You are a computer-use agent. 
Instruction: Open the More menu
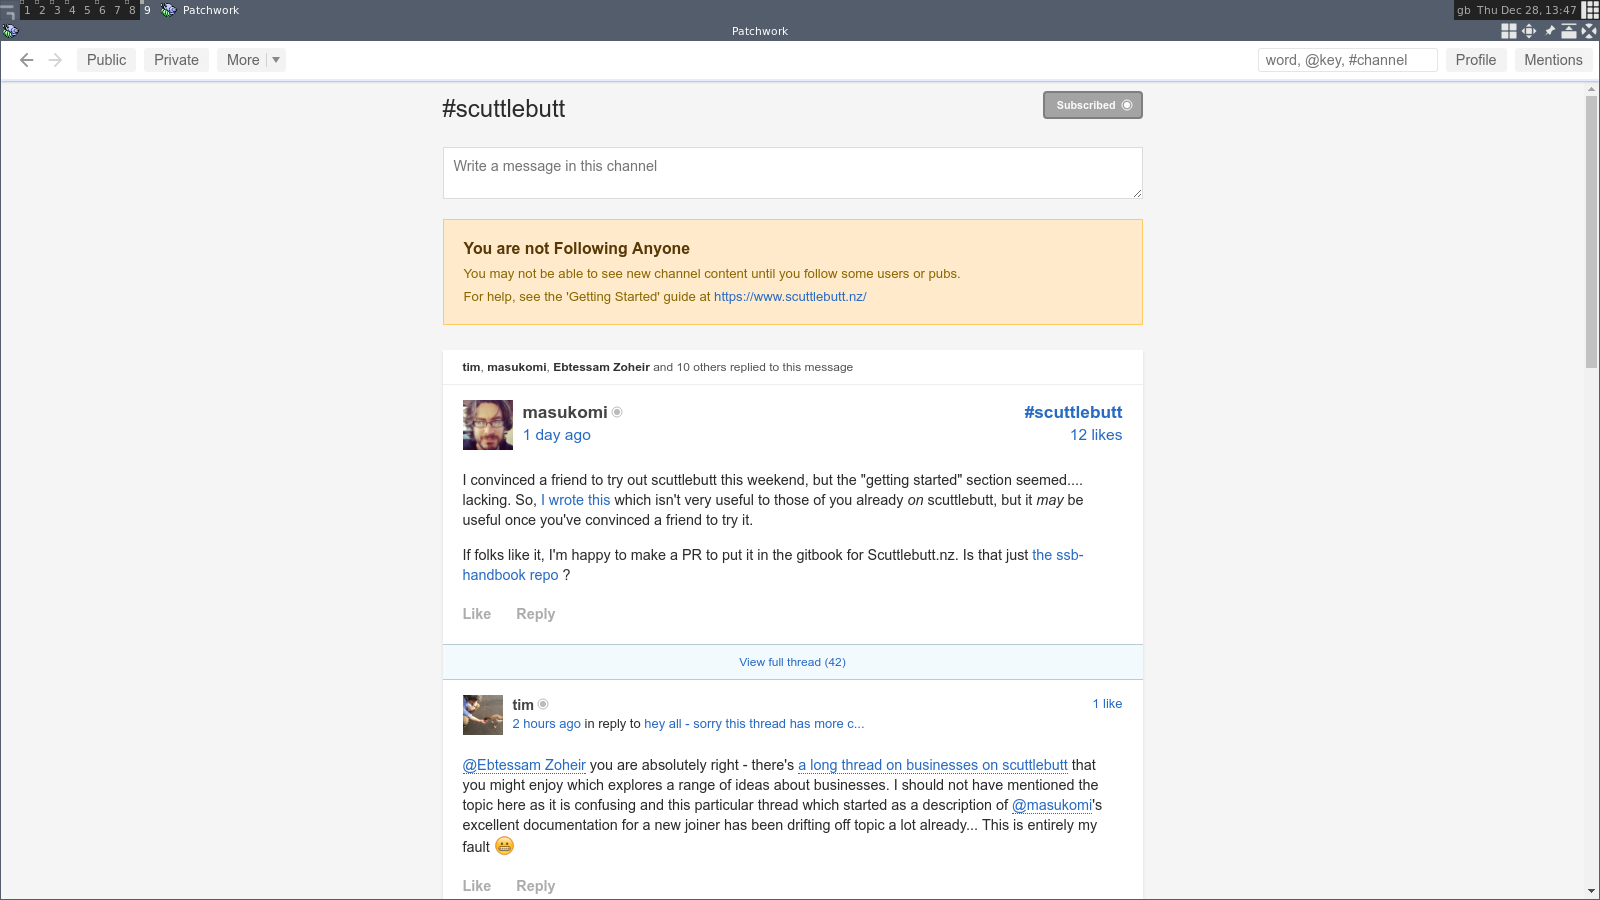point(242,60)
